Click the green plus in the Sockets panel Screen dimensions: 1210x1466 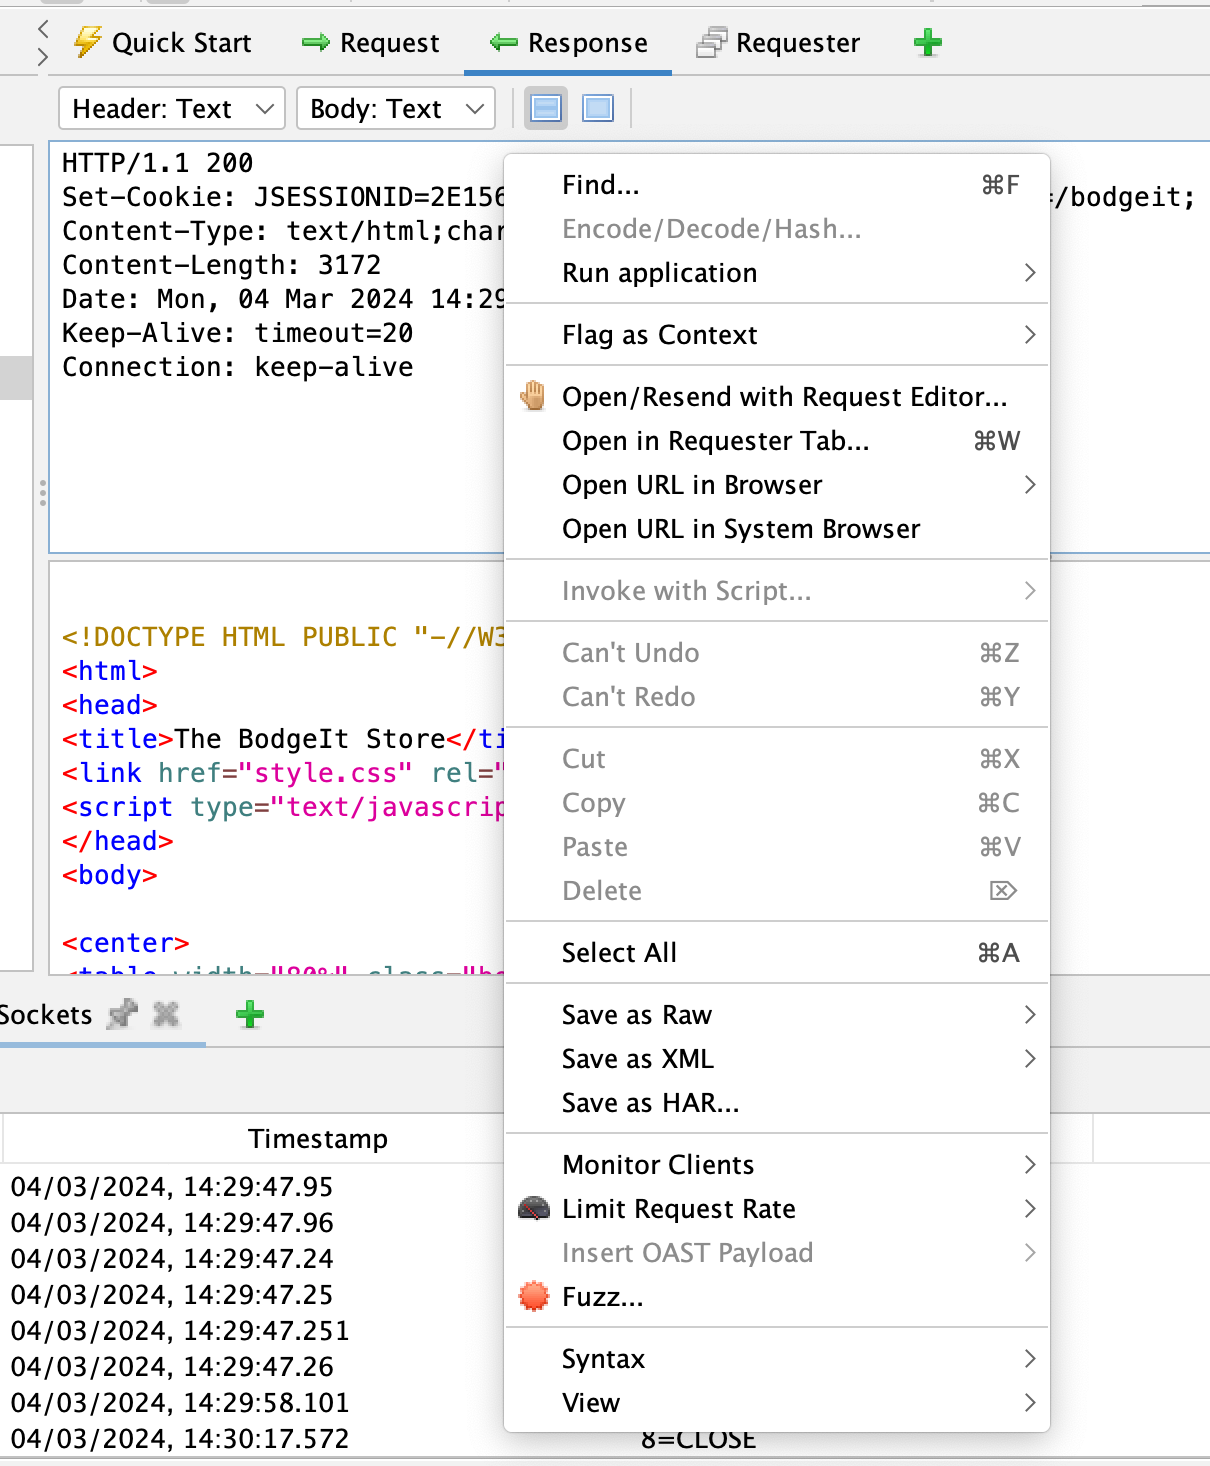click(x=249, y=1014)
